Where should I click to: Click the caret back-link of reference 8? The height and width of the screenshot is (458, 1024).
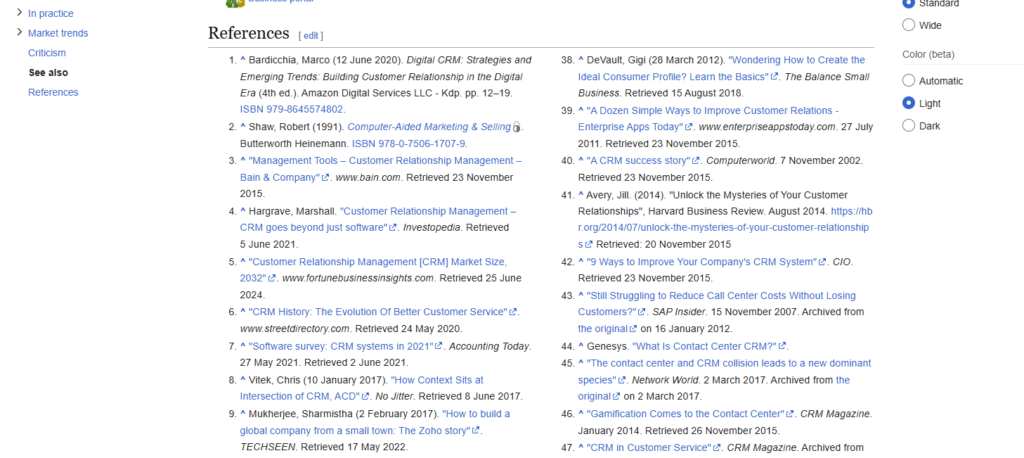[x=243, y=380]
